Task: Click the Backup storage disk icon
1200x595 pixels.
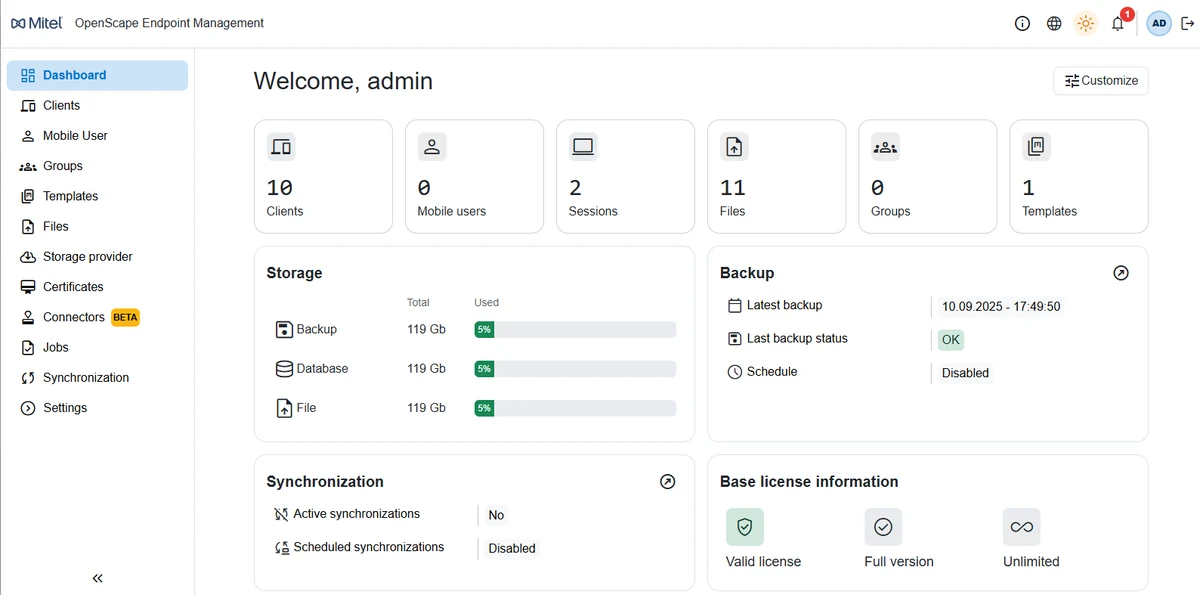Action: [284, 330]
